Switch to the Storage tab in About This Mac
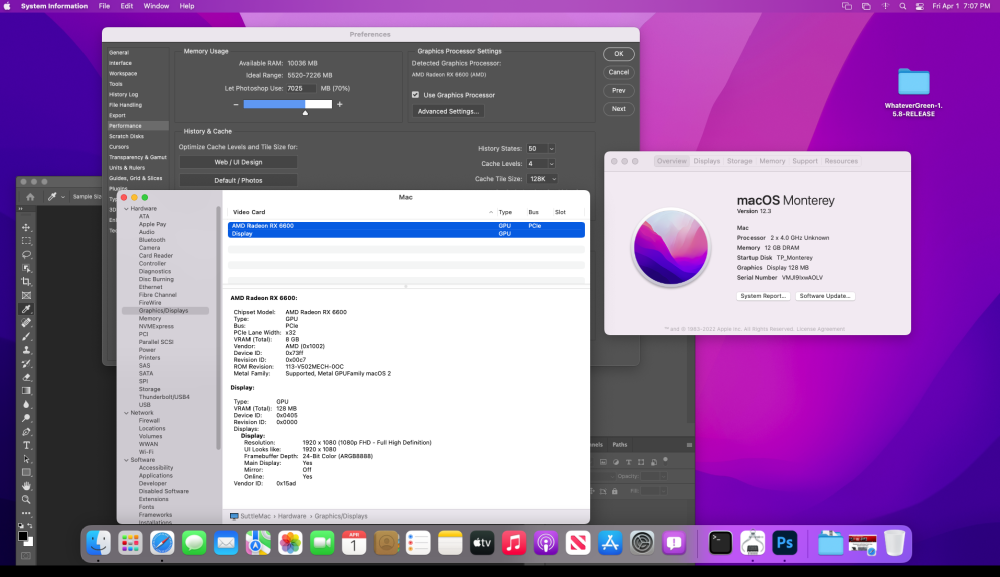Viewport: 1000px width, 577px height. (739, 161)
